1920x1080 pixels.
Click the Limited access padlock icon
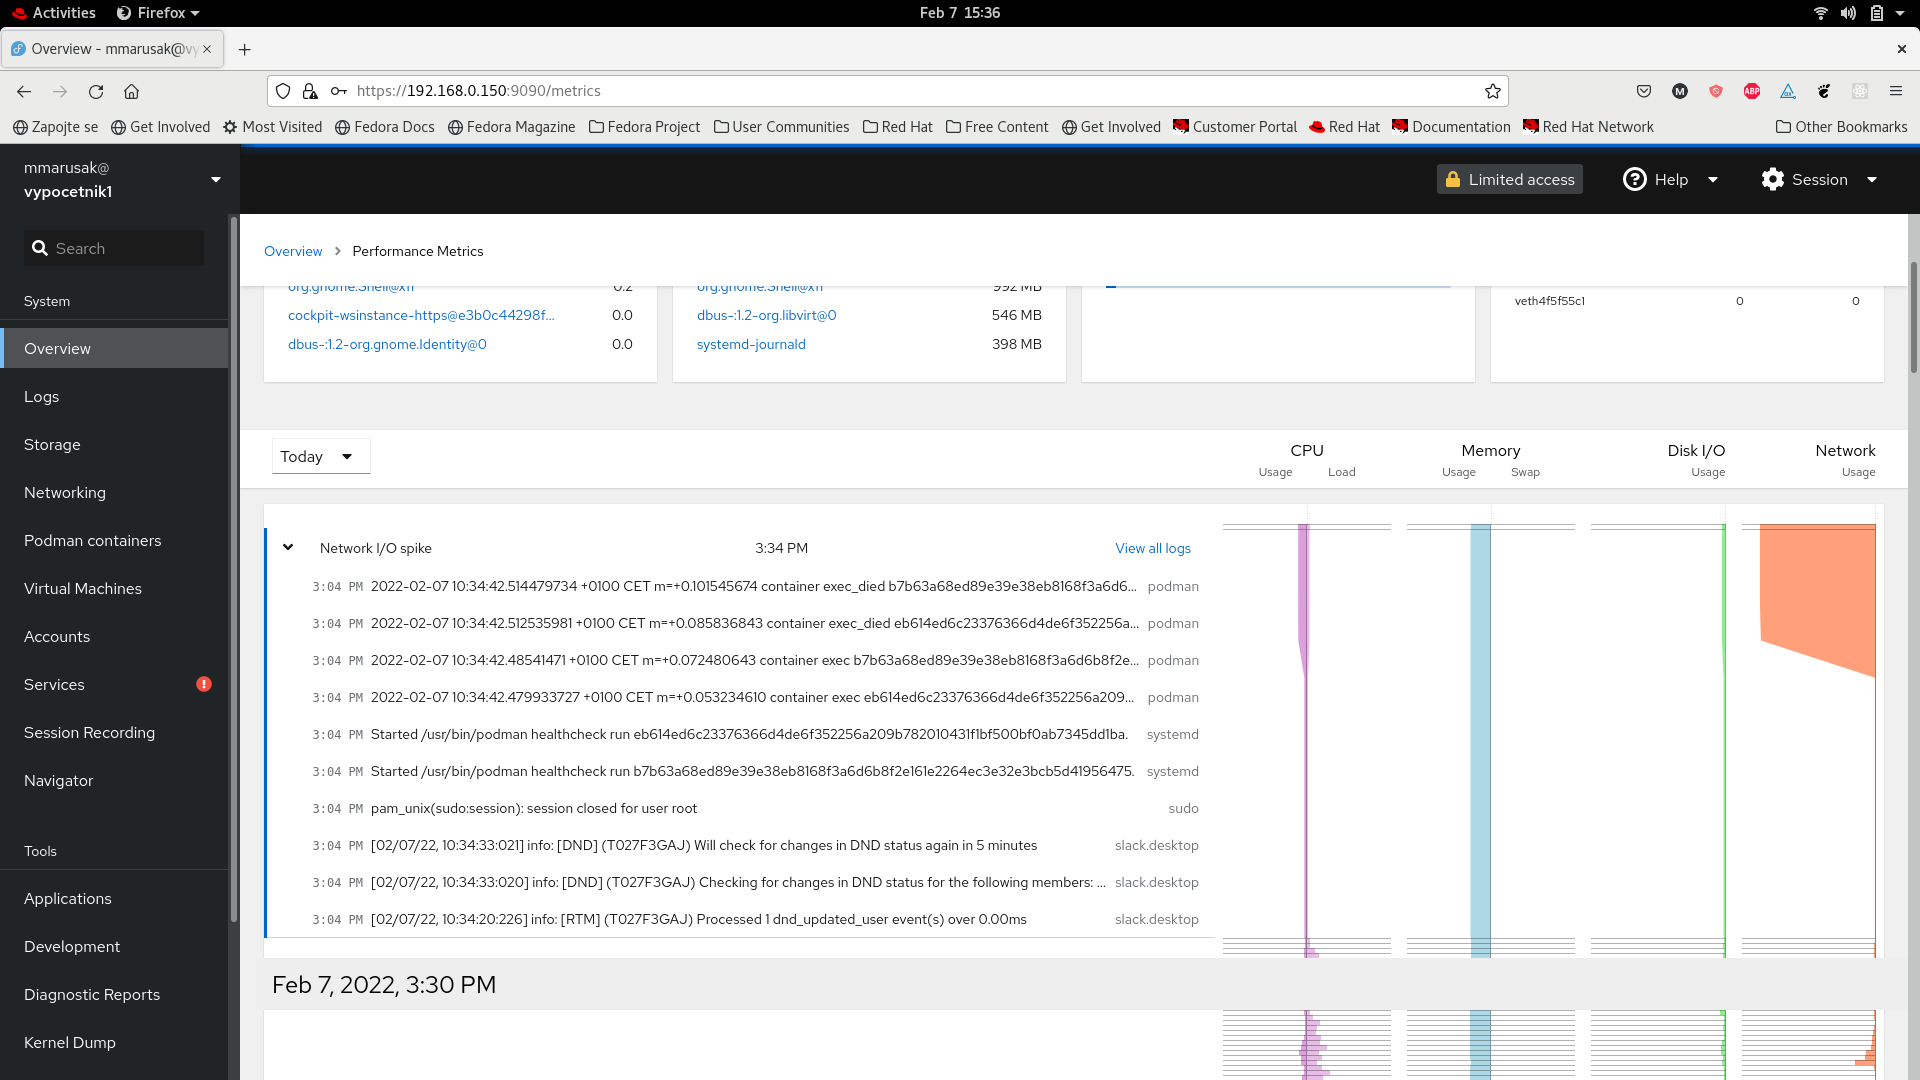point(1455,179)
